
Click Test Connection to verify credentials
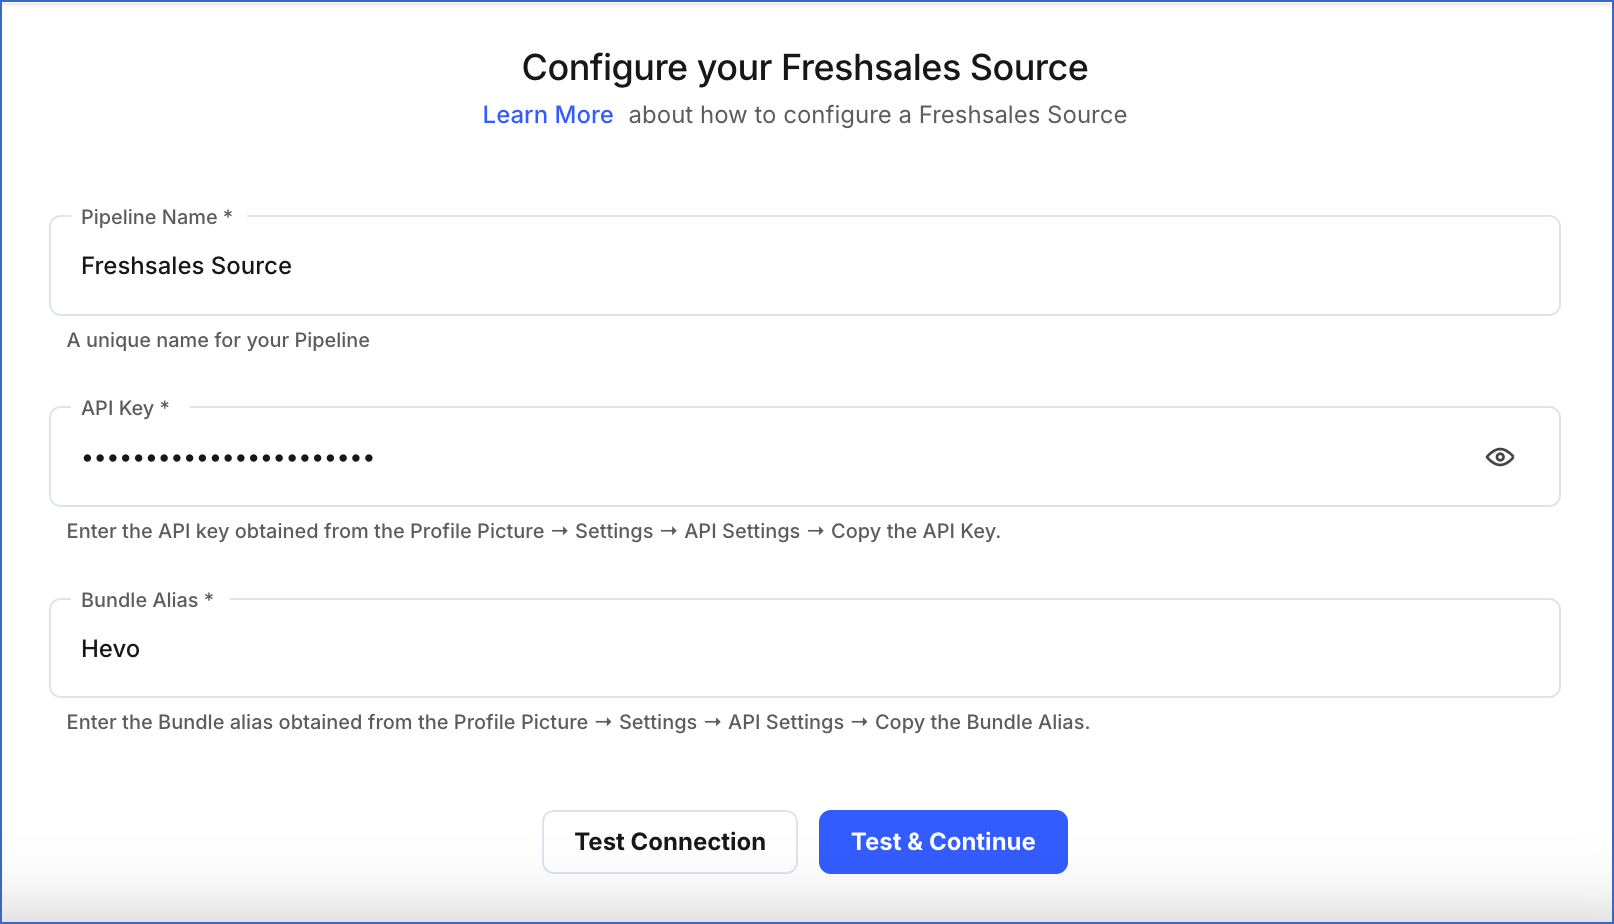pos(670,841)
